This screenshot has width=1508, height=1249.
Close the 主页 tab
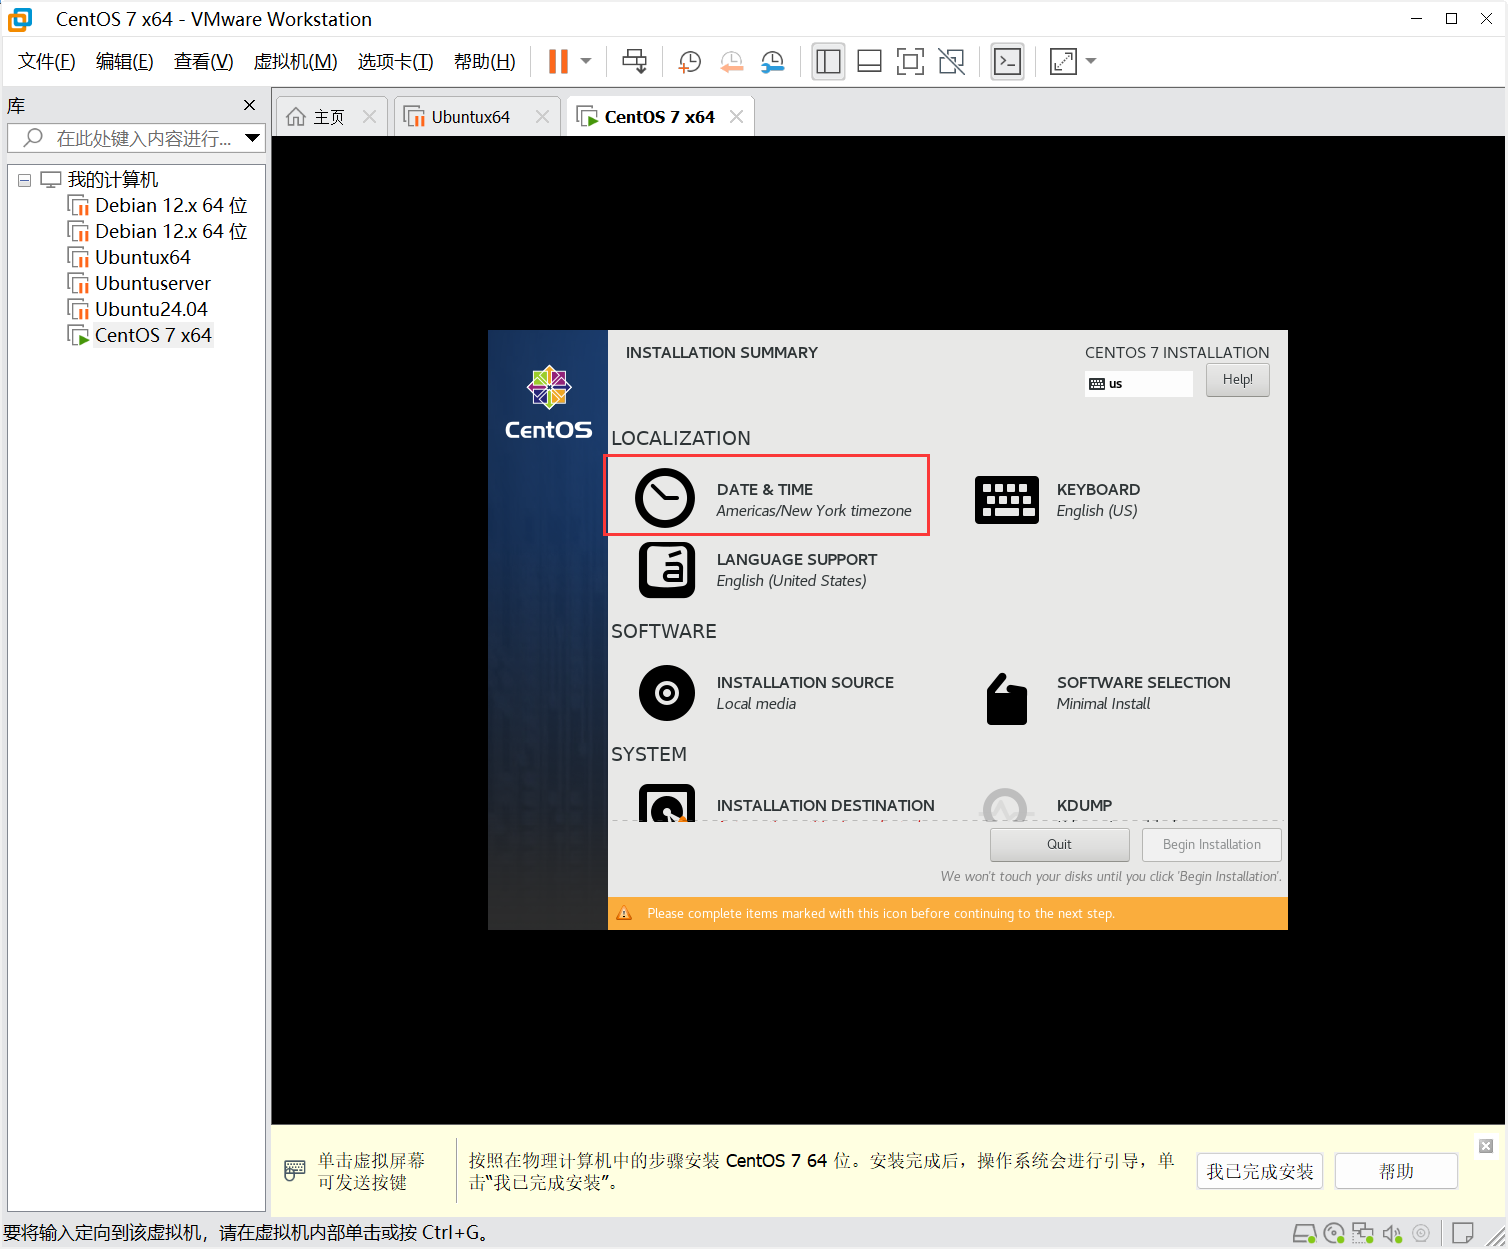pos(369,117)
